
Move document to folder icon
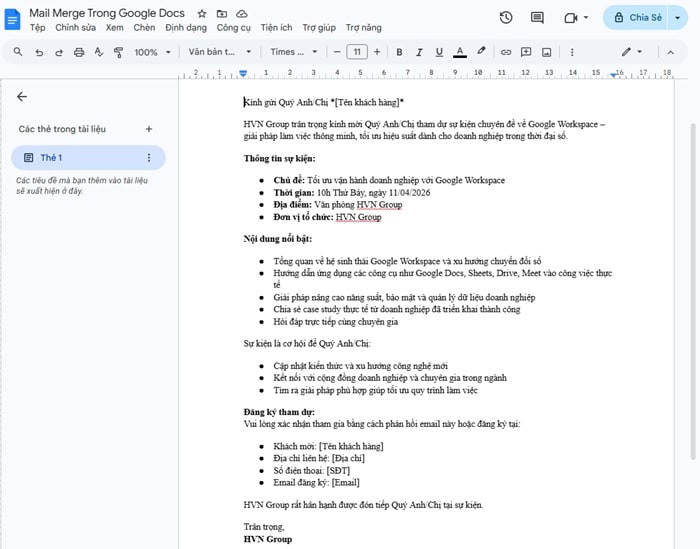coord(222,14)
